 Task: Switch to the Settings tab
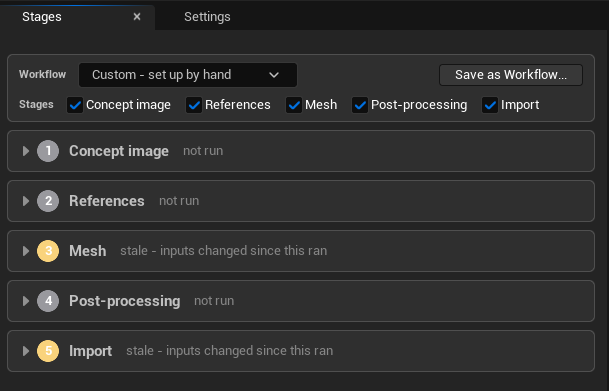tap(207, 17)
